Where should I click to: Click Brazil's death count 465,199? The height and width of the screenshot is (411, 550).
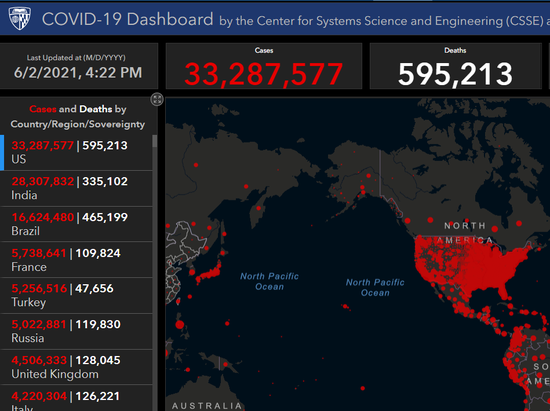click(x=105, y=217)
